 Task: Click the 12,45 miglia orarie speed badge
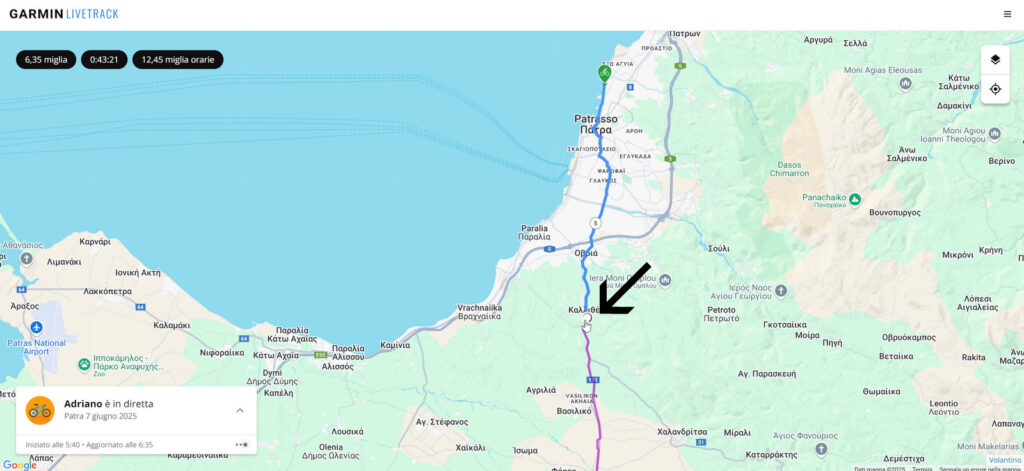point(178,59)
